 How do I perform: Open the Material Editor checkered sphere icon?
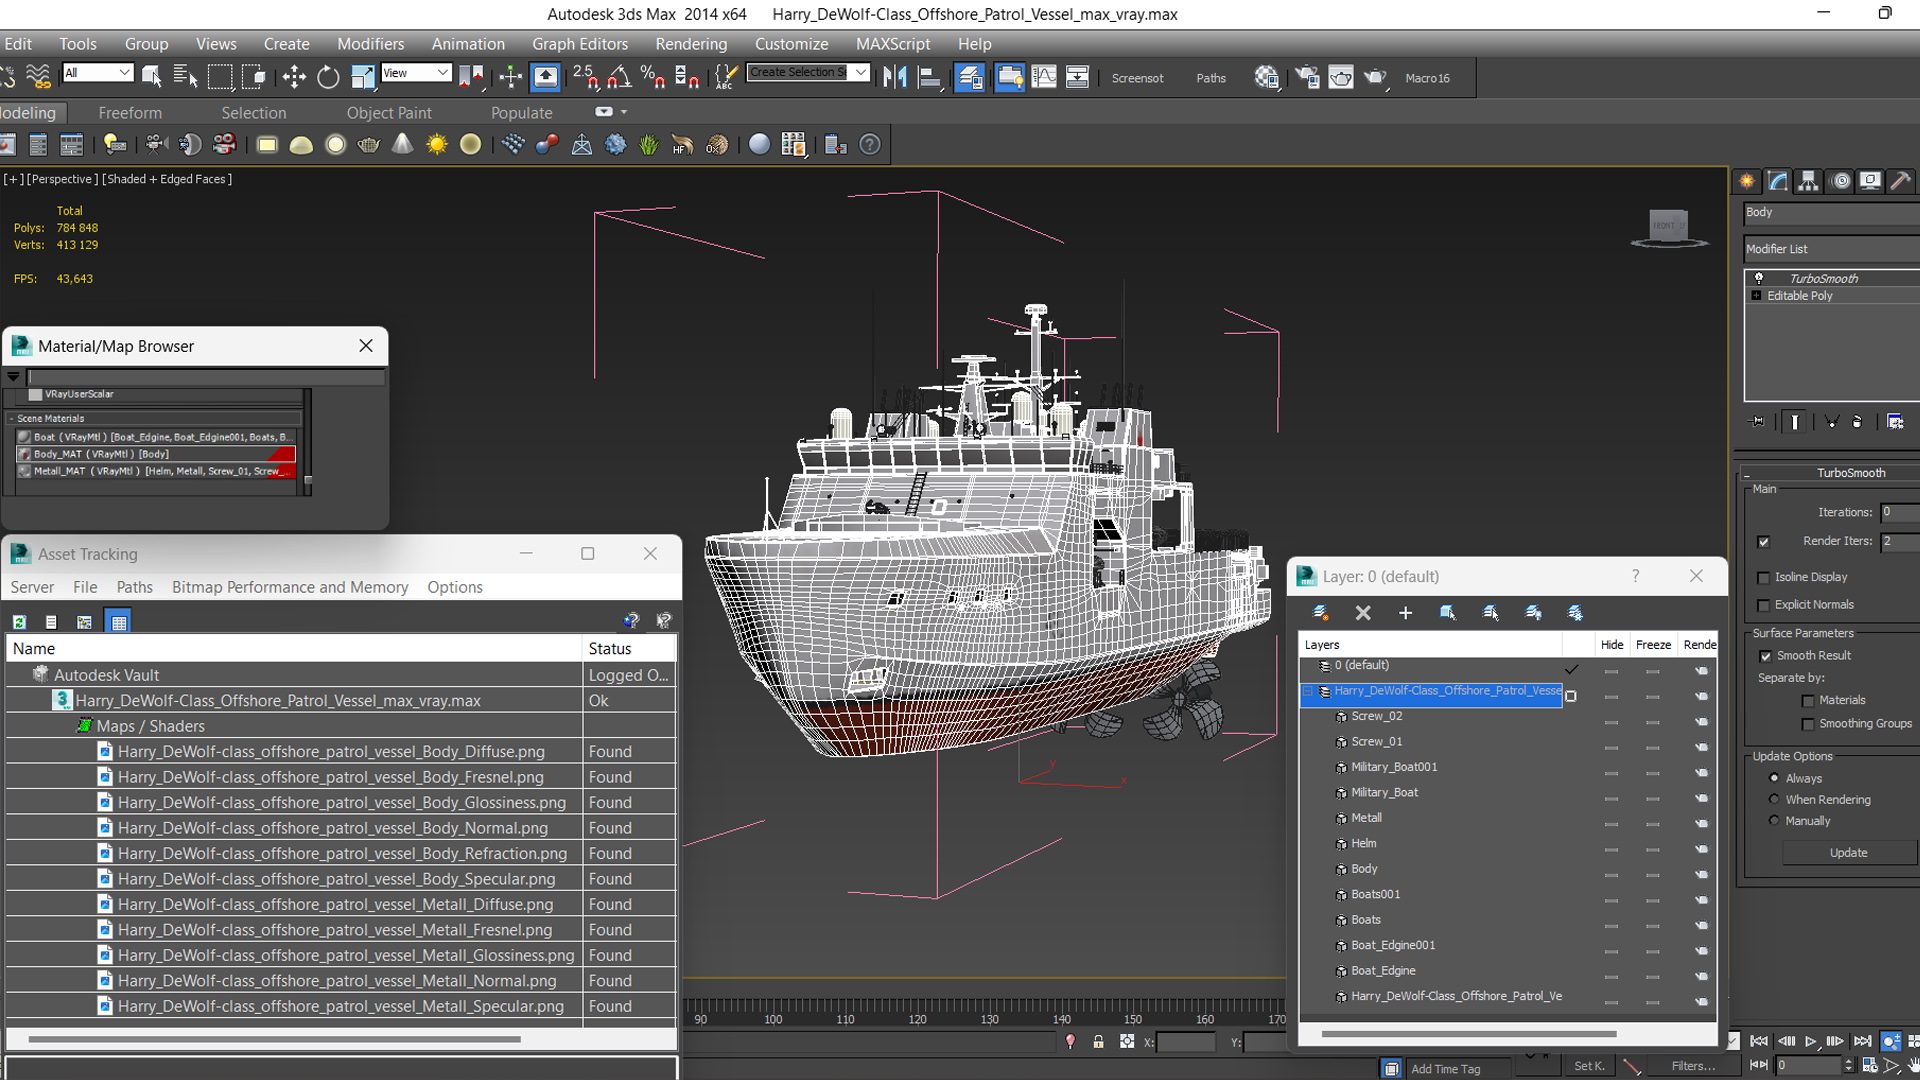pos(1266,77)
